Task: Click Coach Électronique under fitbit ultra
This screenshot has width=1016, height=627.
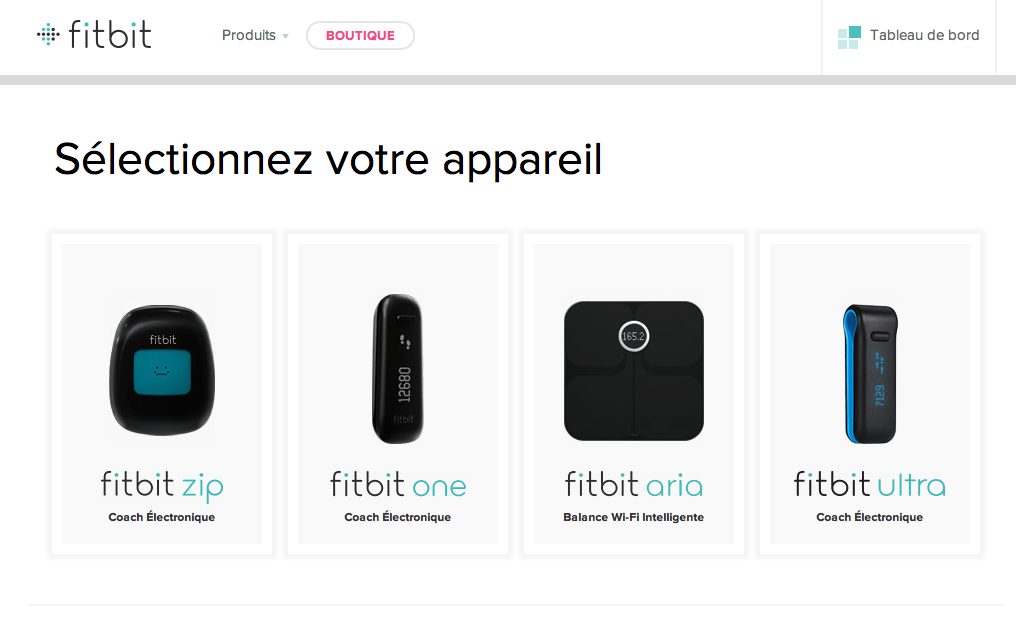Action: [870, 517]
